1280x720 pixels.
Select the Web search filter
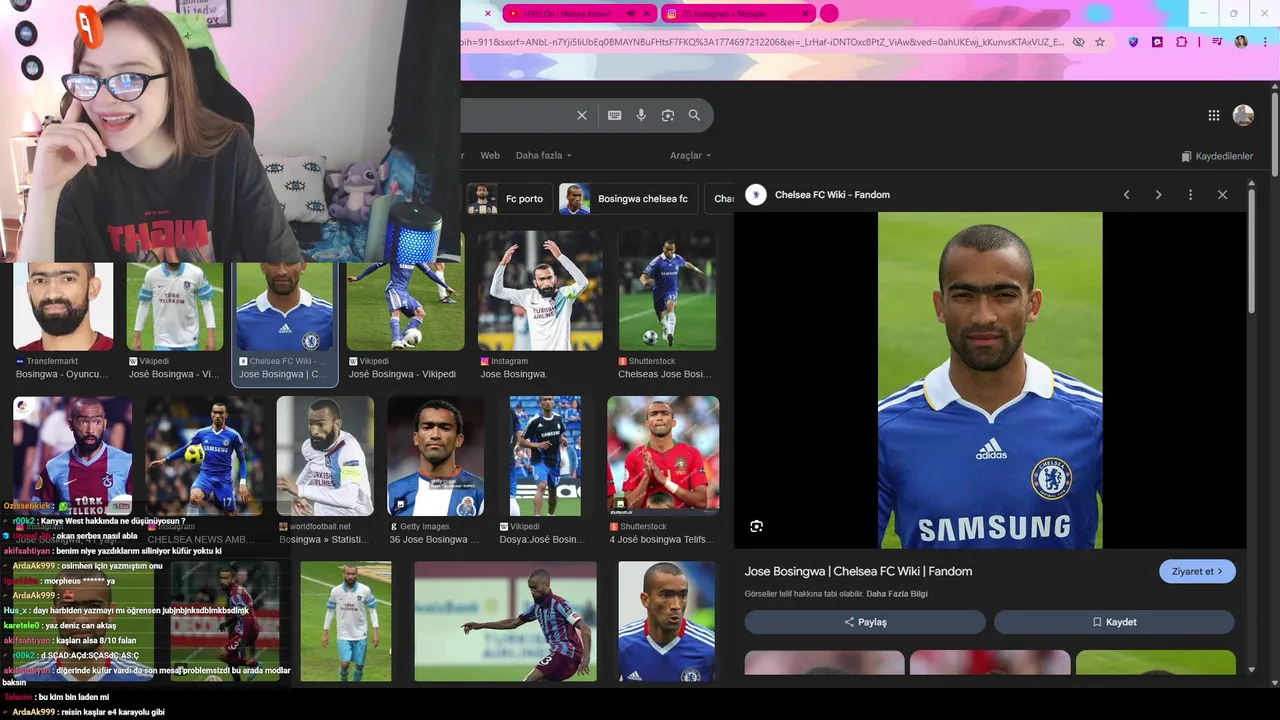point(490,155)
